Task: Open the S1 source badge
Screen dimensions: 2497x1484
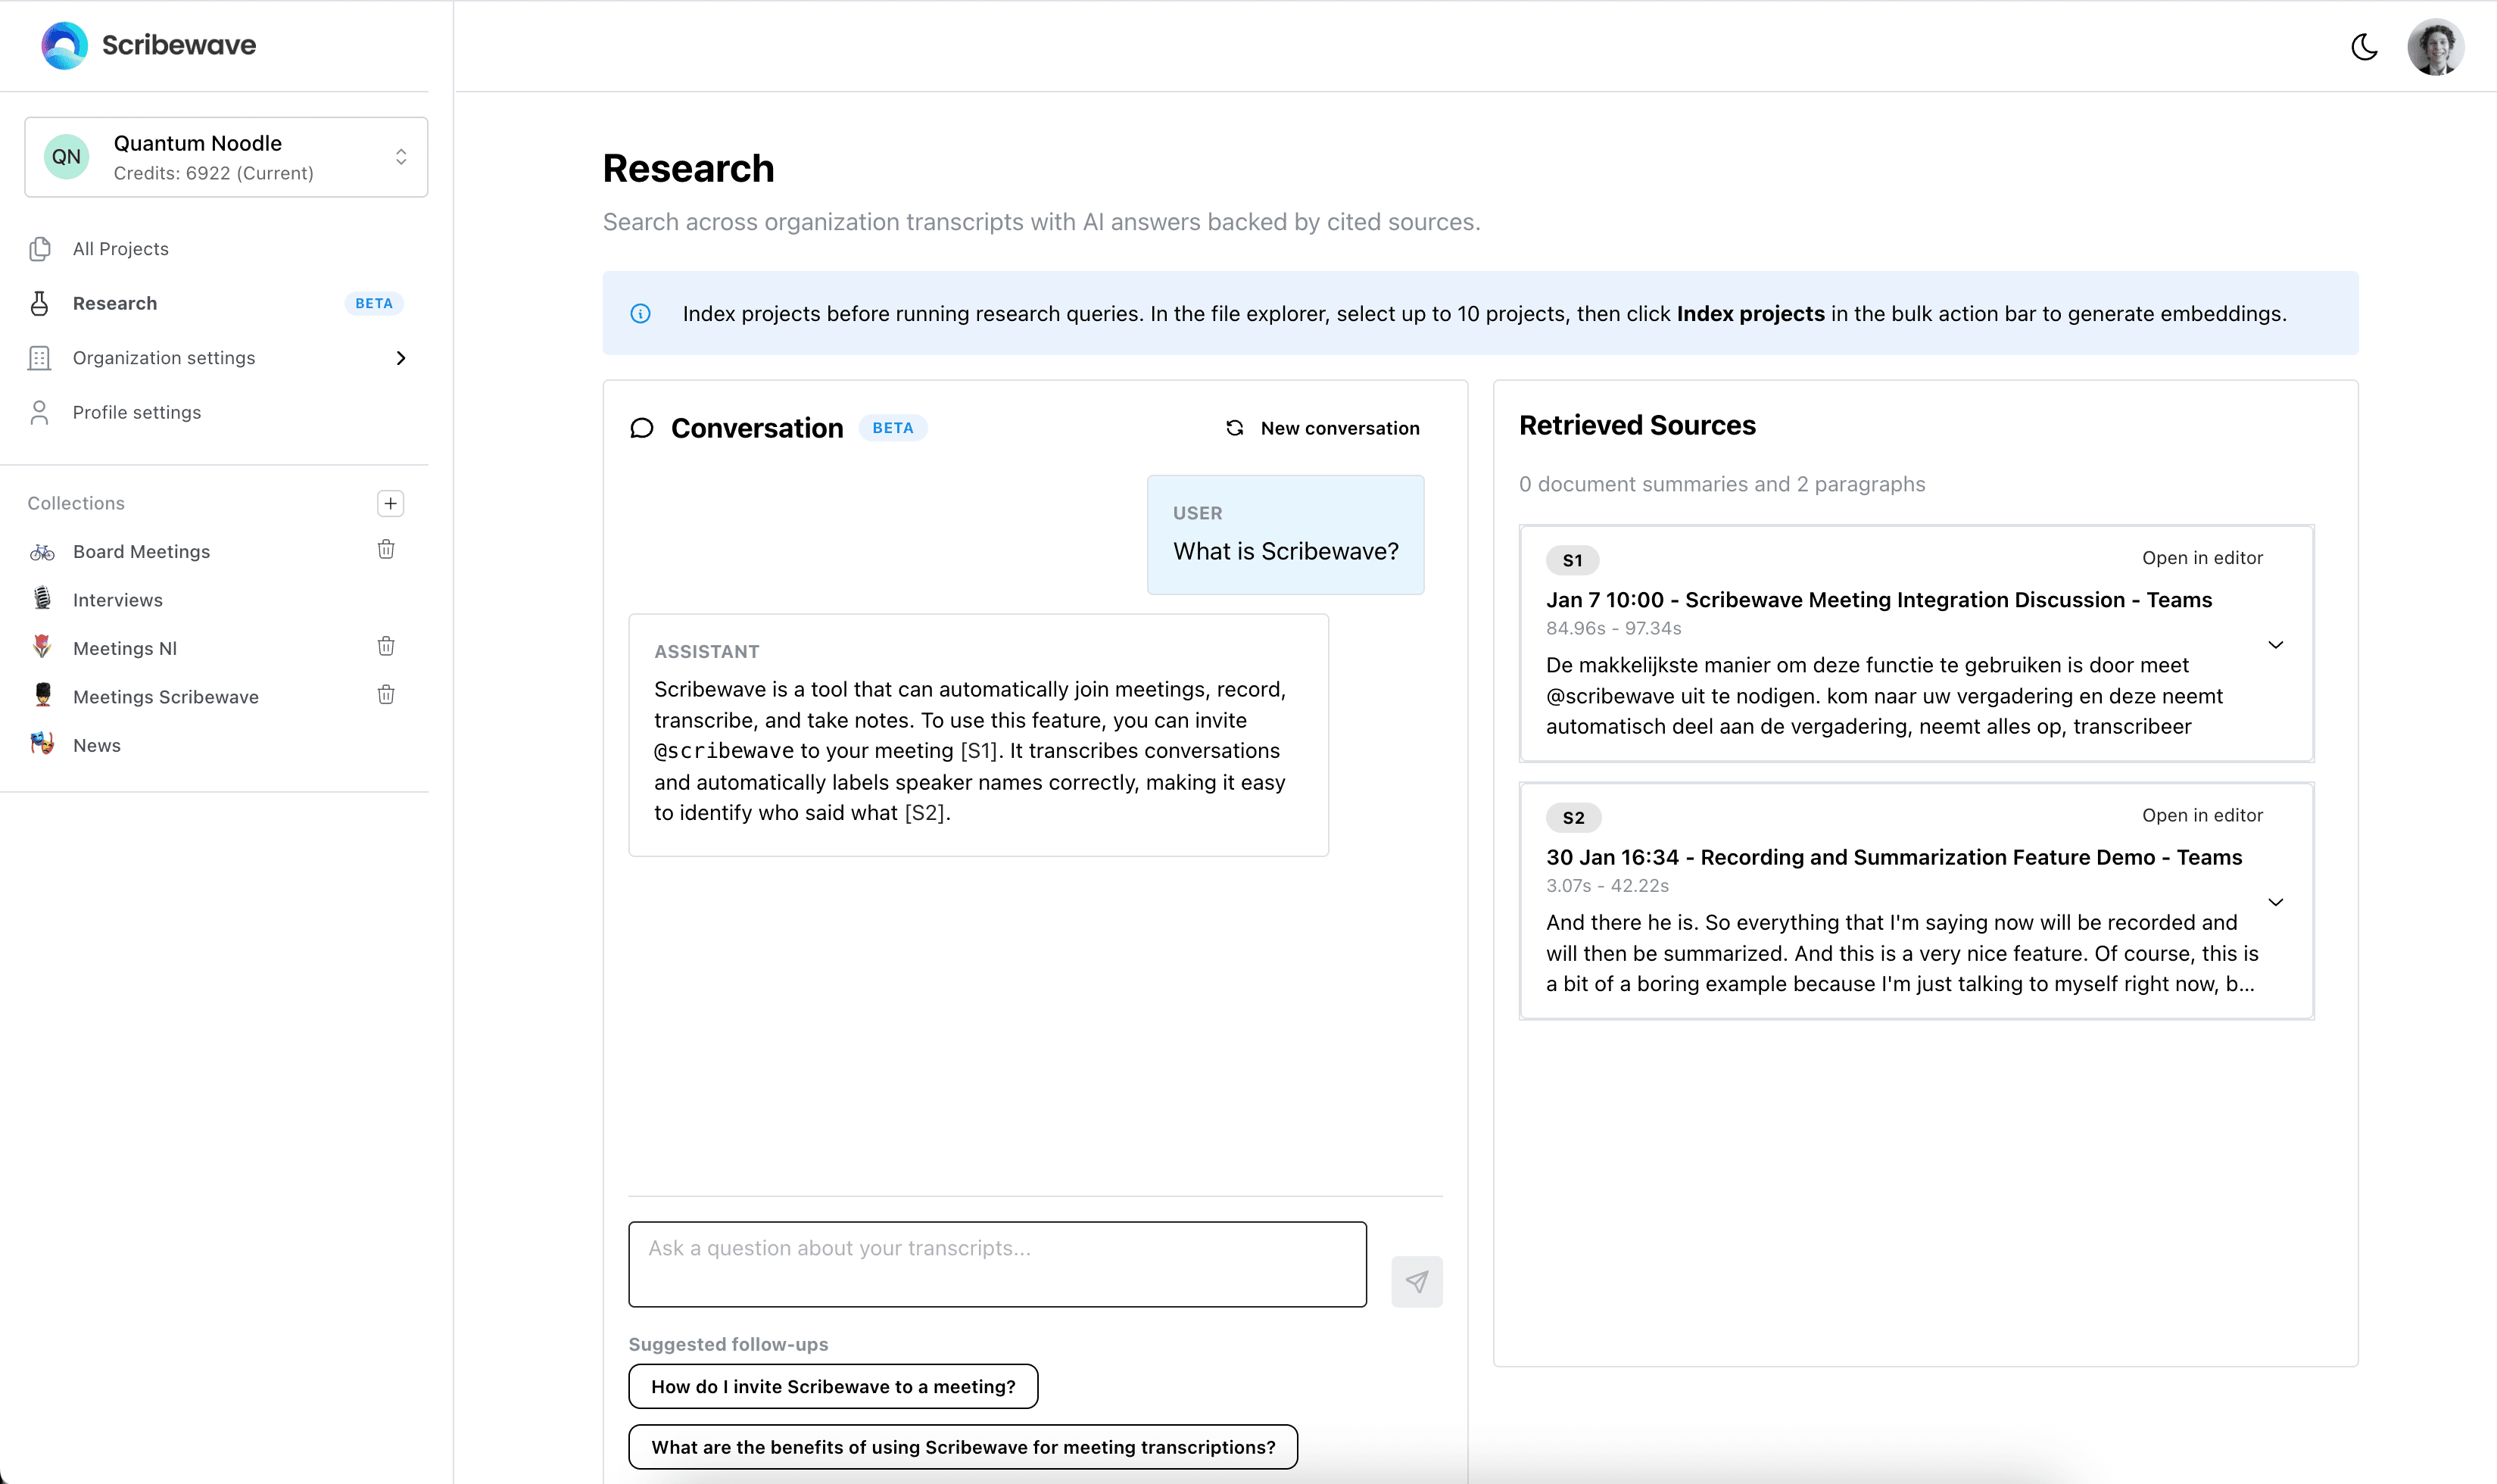Action: (1572, 560)
